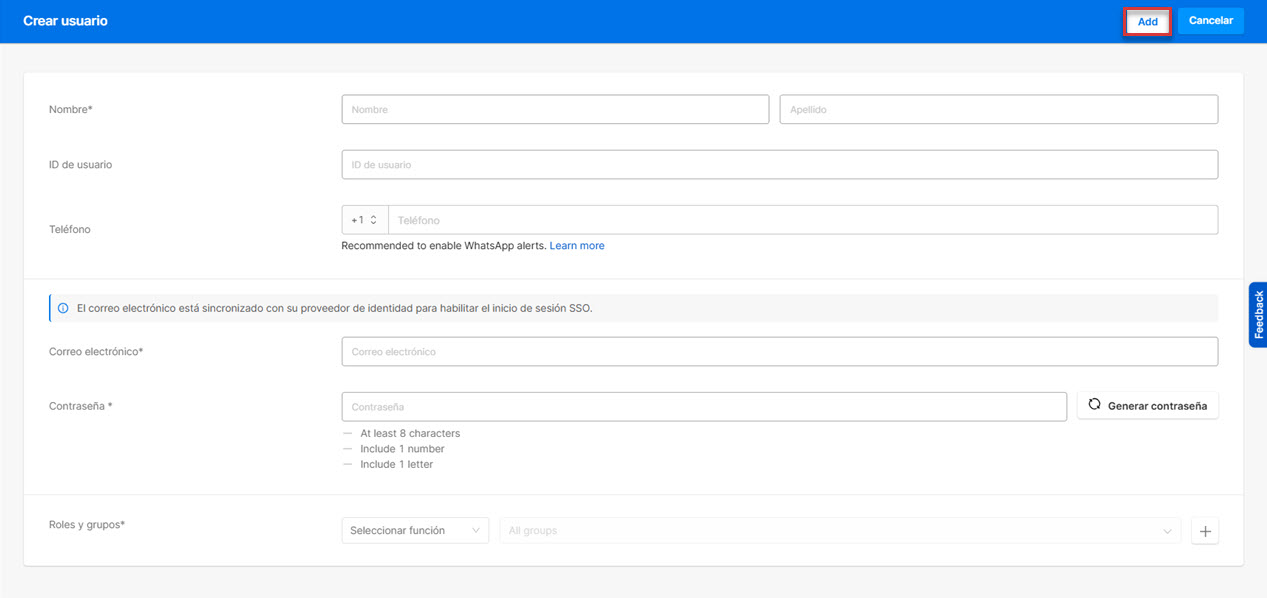Open the +1 country code selector
The image size is (1267, 598).
(x=365, y=220)
